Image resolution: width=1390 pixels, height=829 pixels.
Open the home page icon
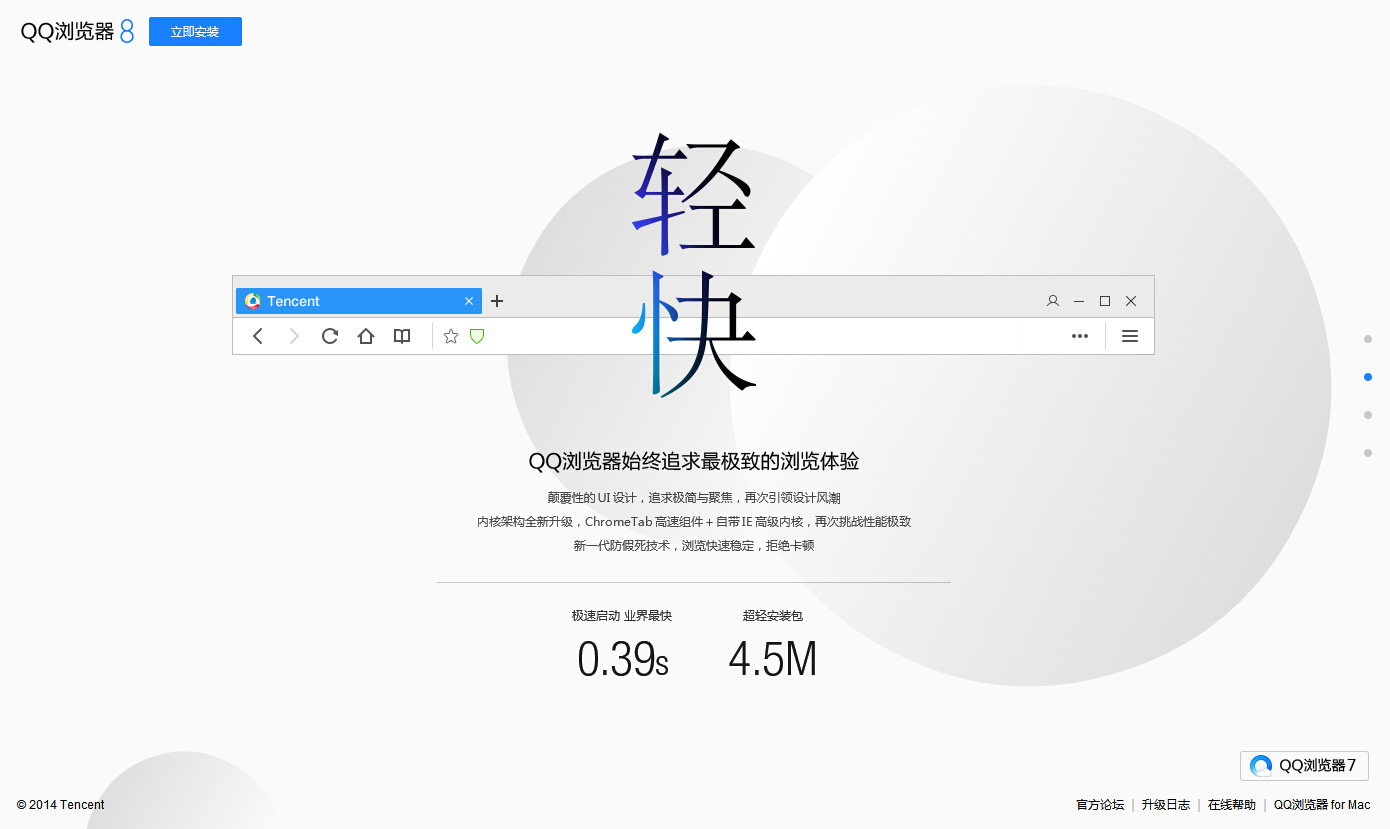pyautogui.click(x=366, y=336)
